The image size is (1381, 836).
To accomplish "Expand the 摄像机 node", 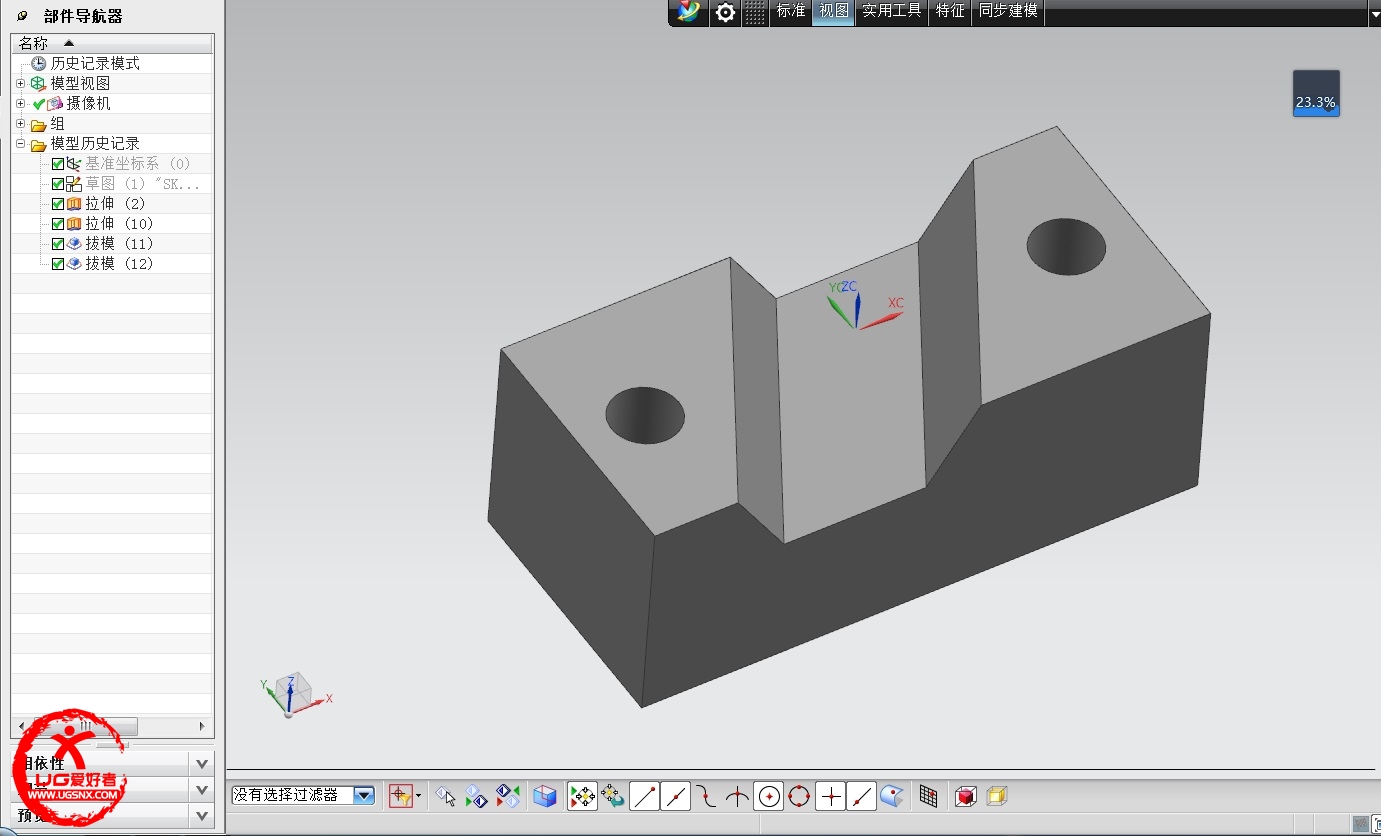I will (20, 103).
